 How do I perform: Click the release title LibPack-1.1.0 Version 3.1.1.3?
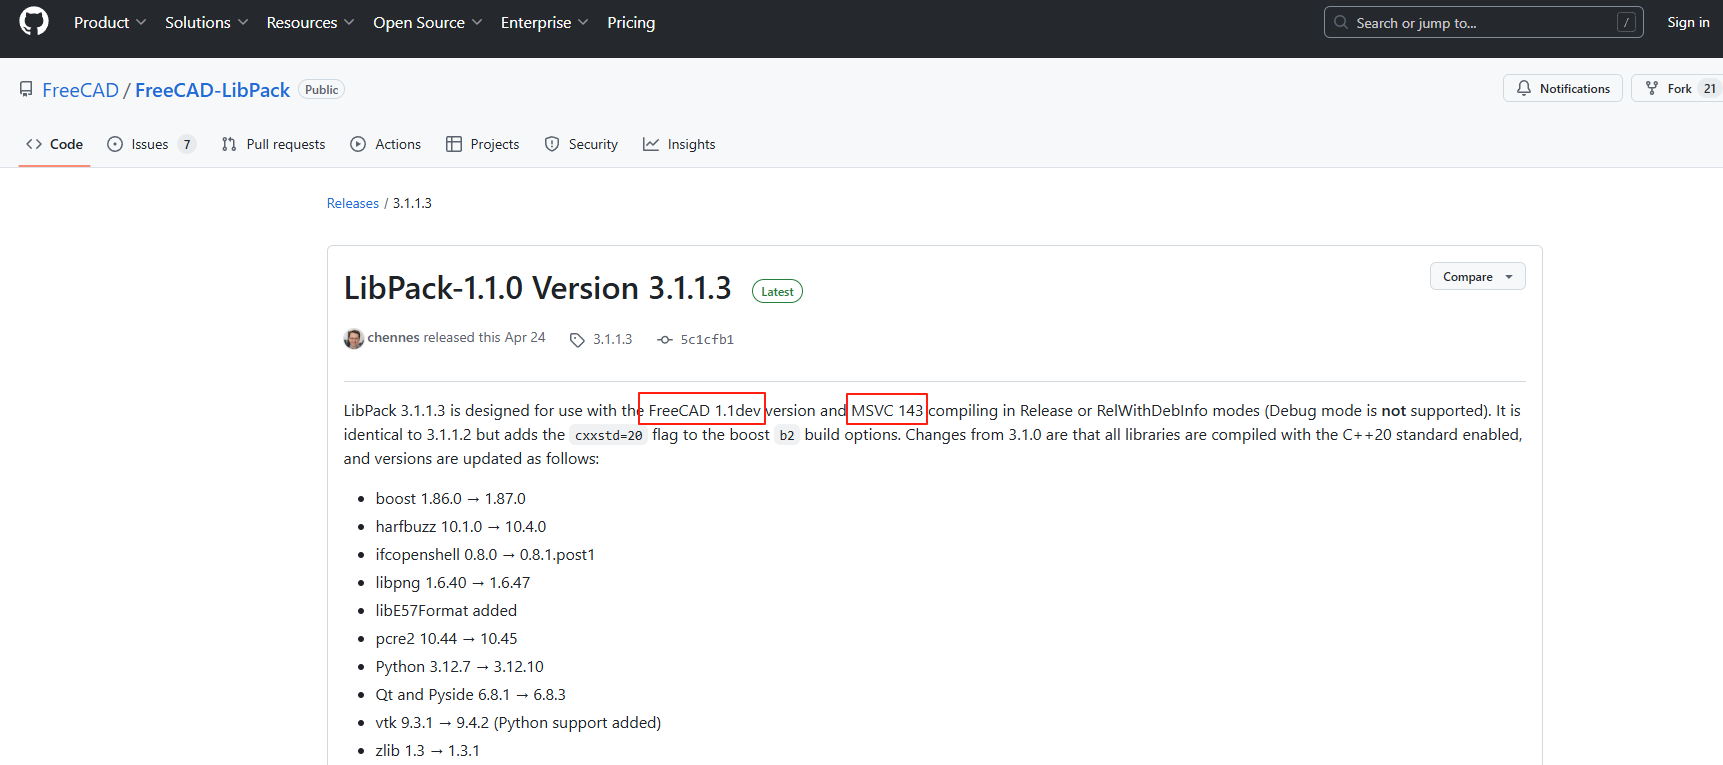538,288
